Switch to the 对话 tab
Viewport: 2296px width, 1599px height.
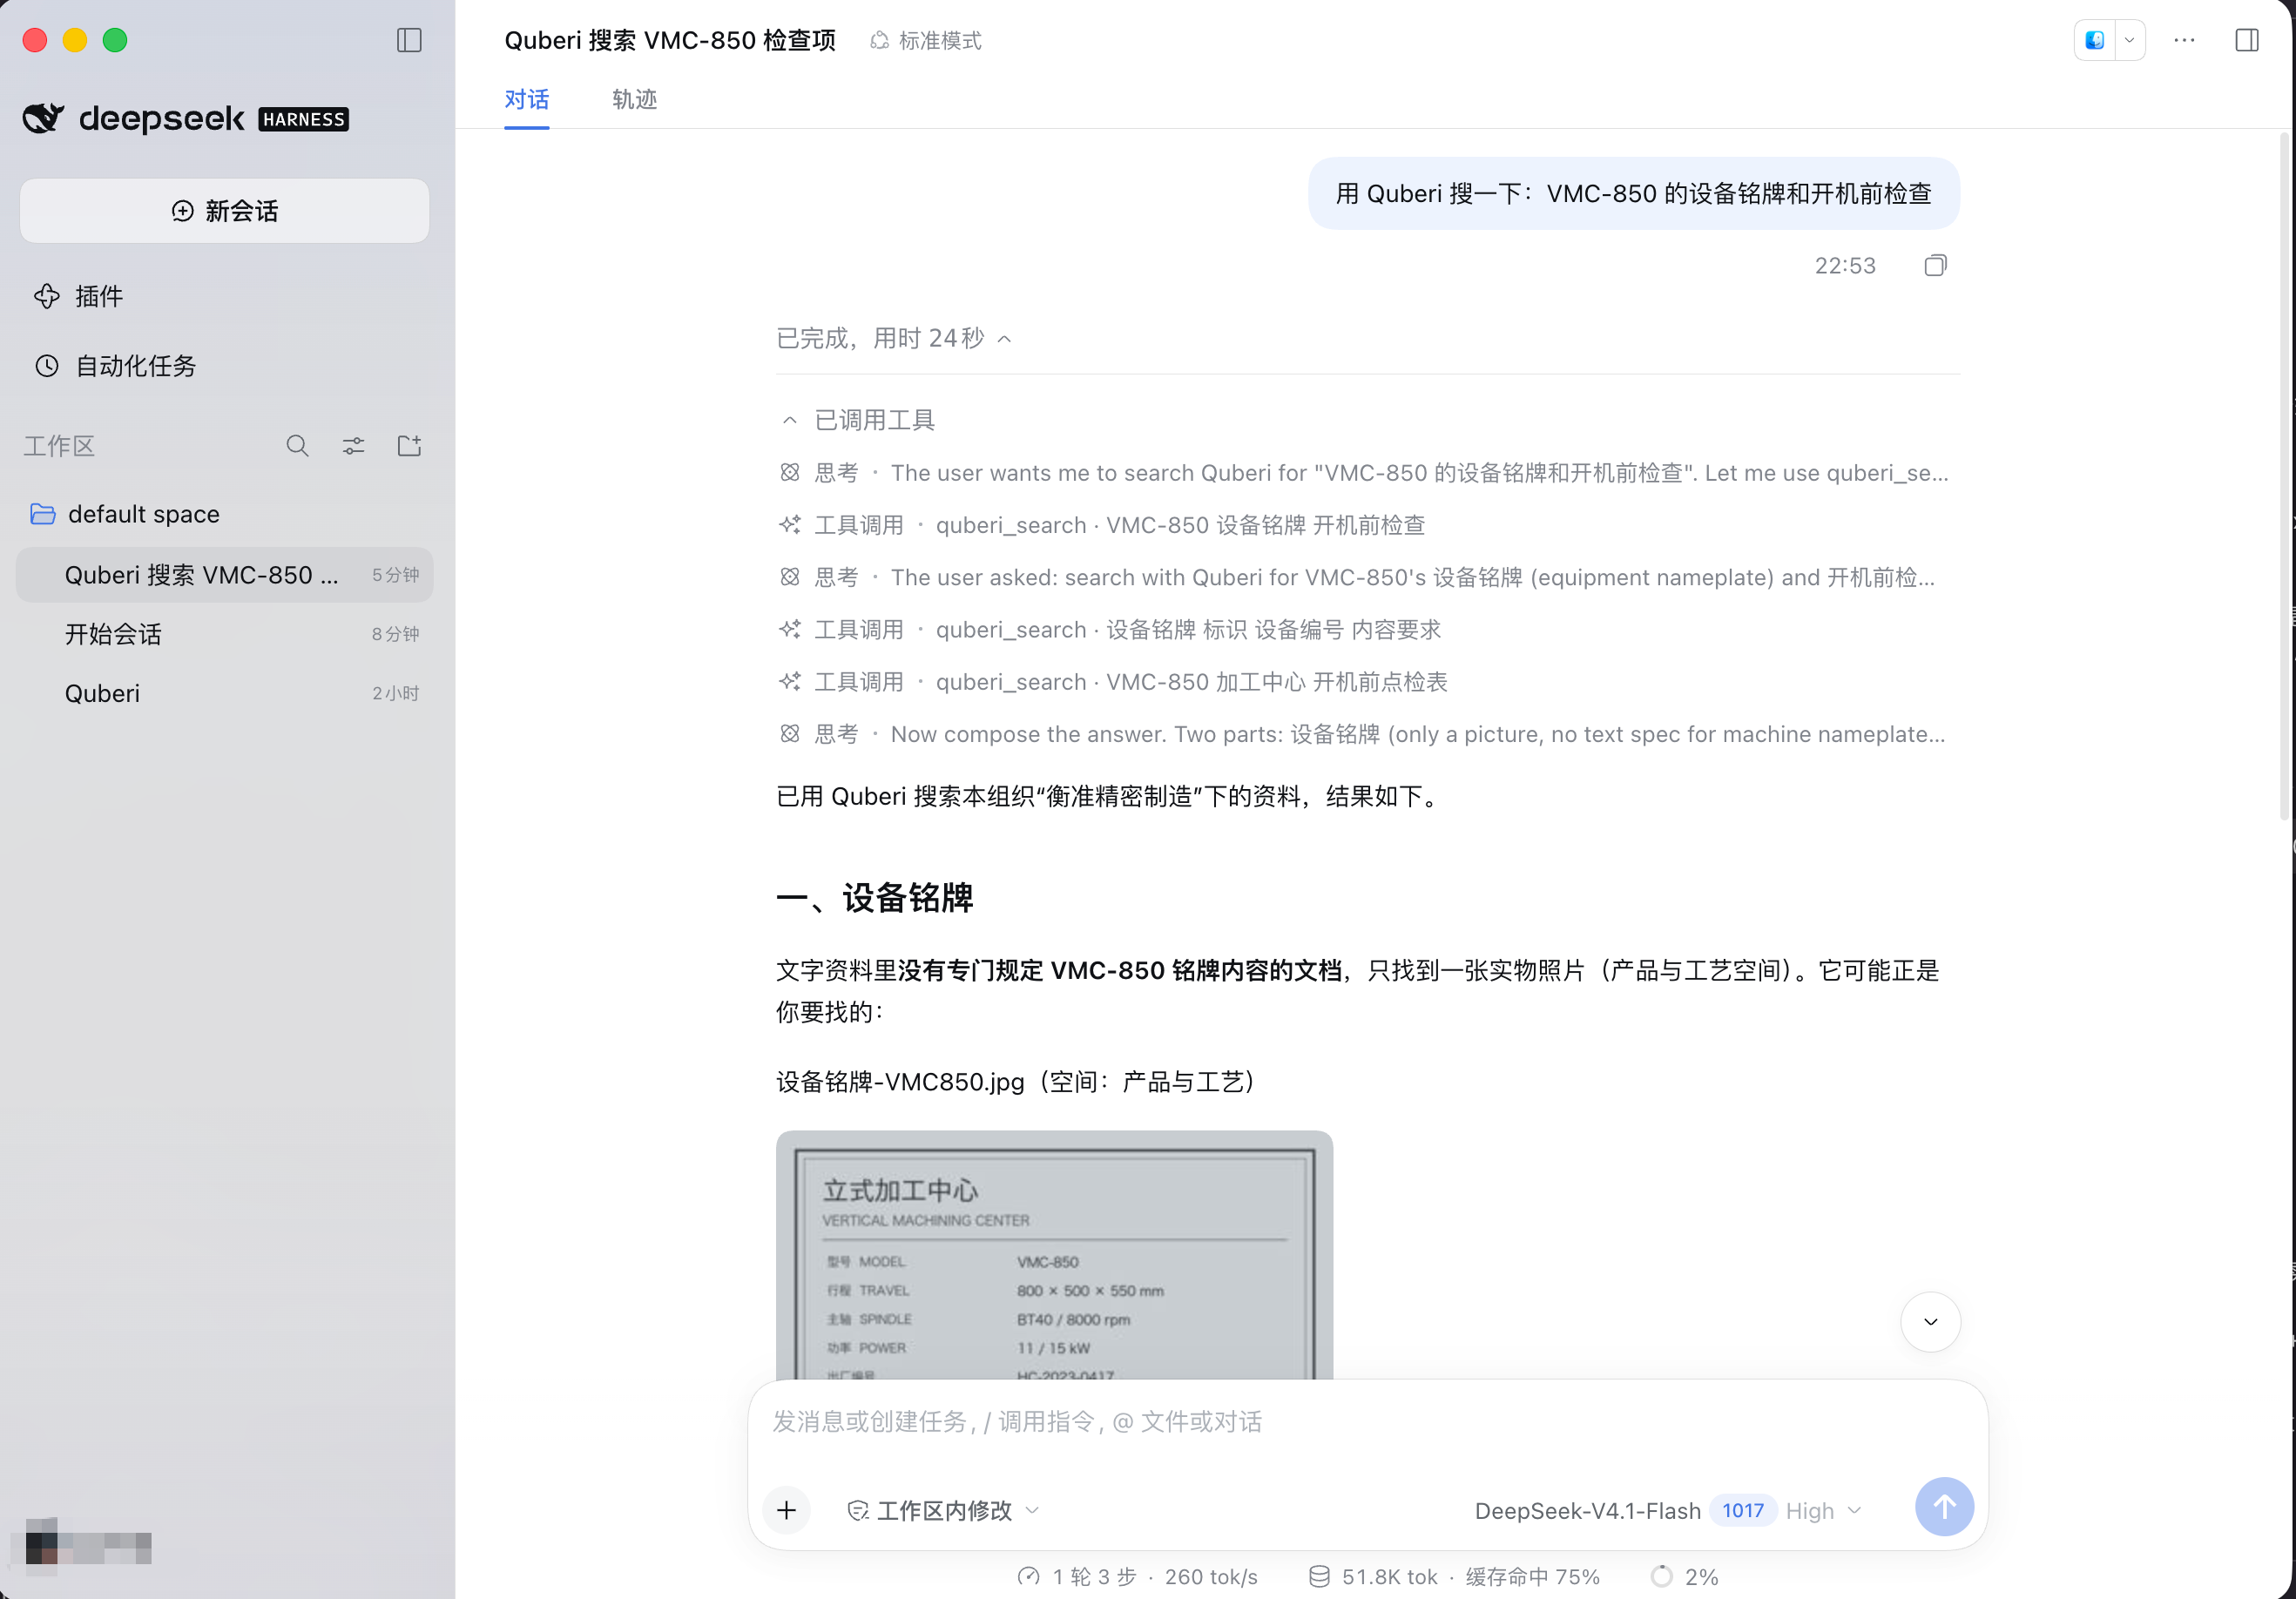[x=526, y=99]
